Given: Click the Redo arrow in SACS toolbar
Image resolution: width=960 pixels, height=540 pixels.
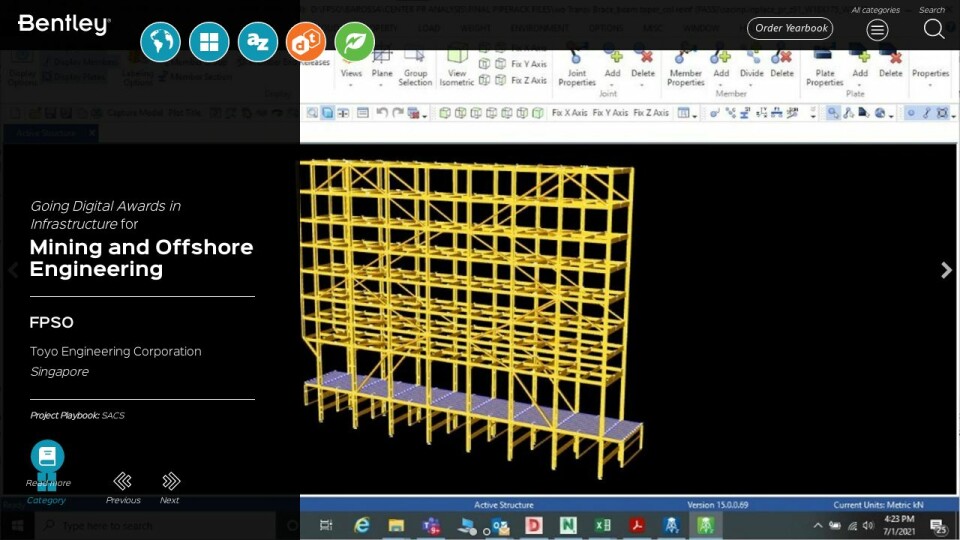Looking at the screenshot, I should point(397,113).
